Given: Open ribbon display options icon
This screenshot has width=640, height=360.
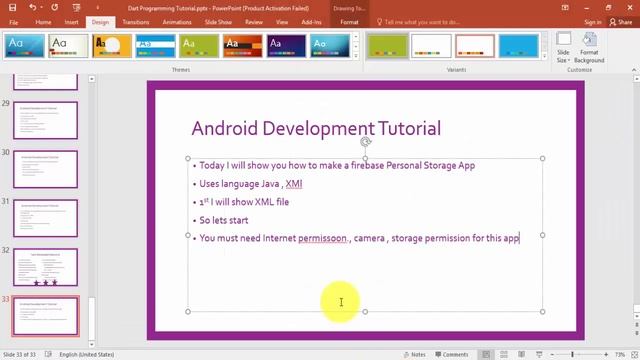Looking at the screenshot, I should [x=565, y=8].
